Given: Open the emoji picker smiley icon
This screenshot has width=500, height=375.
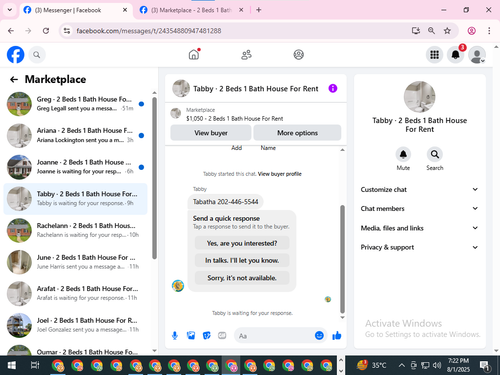Looking at the screenshot, I should pos(319,335).
